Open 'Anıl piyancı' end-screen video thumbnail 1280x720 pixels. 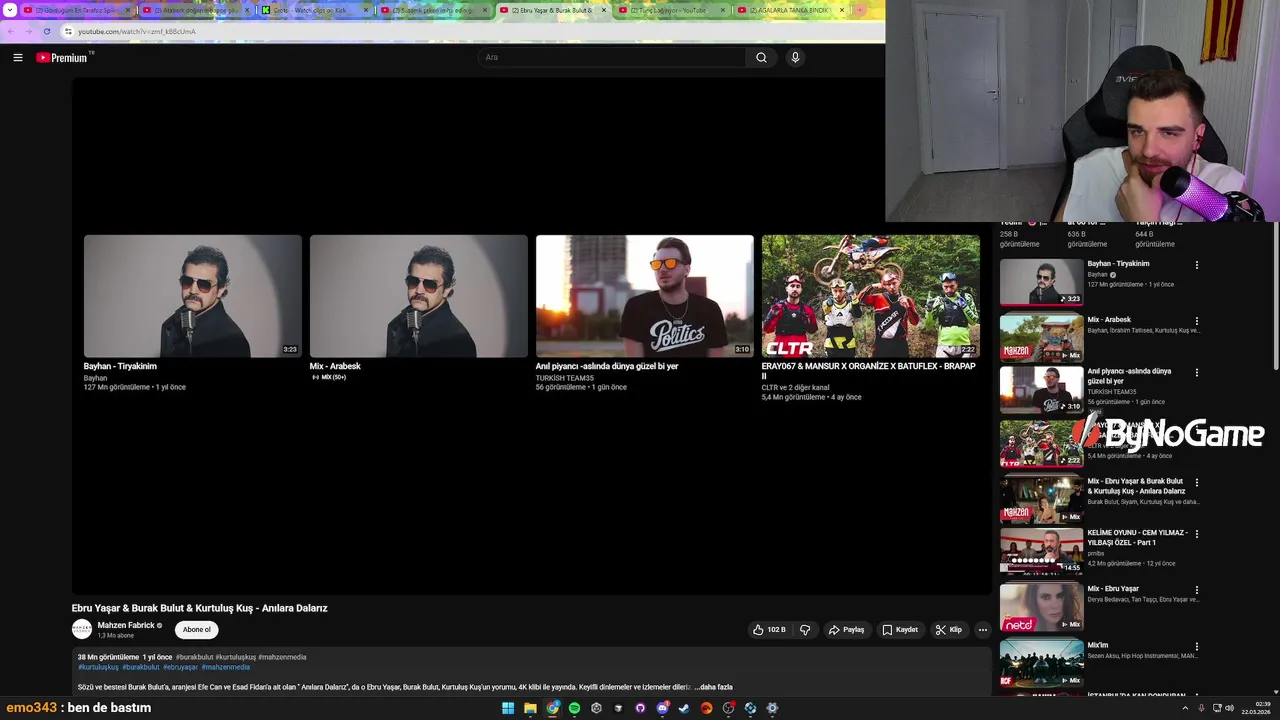tap(645, 296)
